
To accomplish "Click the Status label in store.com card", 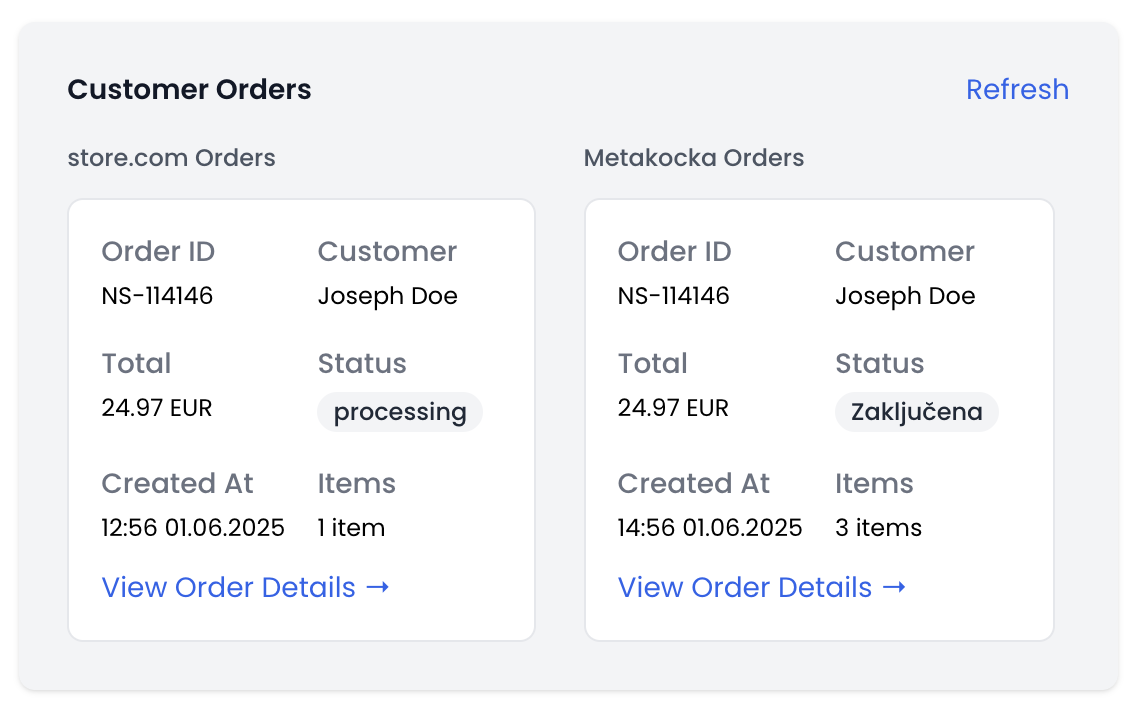I will click(362, 363).
